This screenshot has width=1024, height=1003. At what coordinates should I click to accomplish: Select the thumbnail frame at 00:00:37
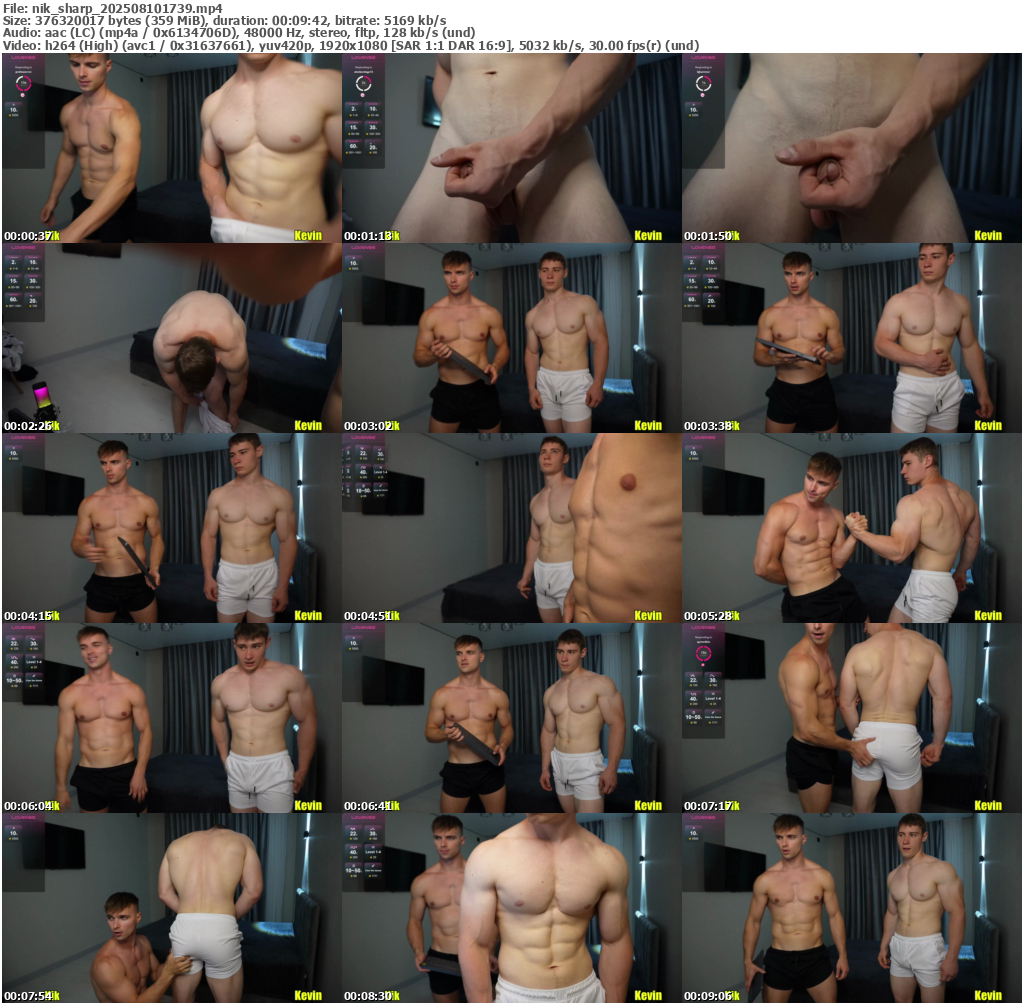(x=172, y=148)
